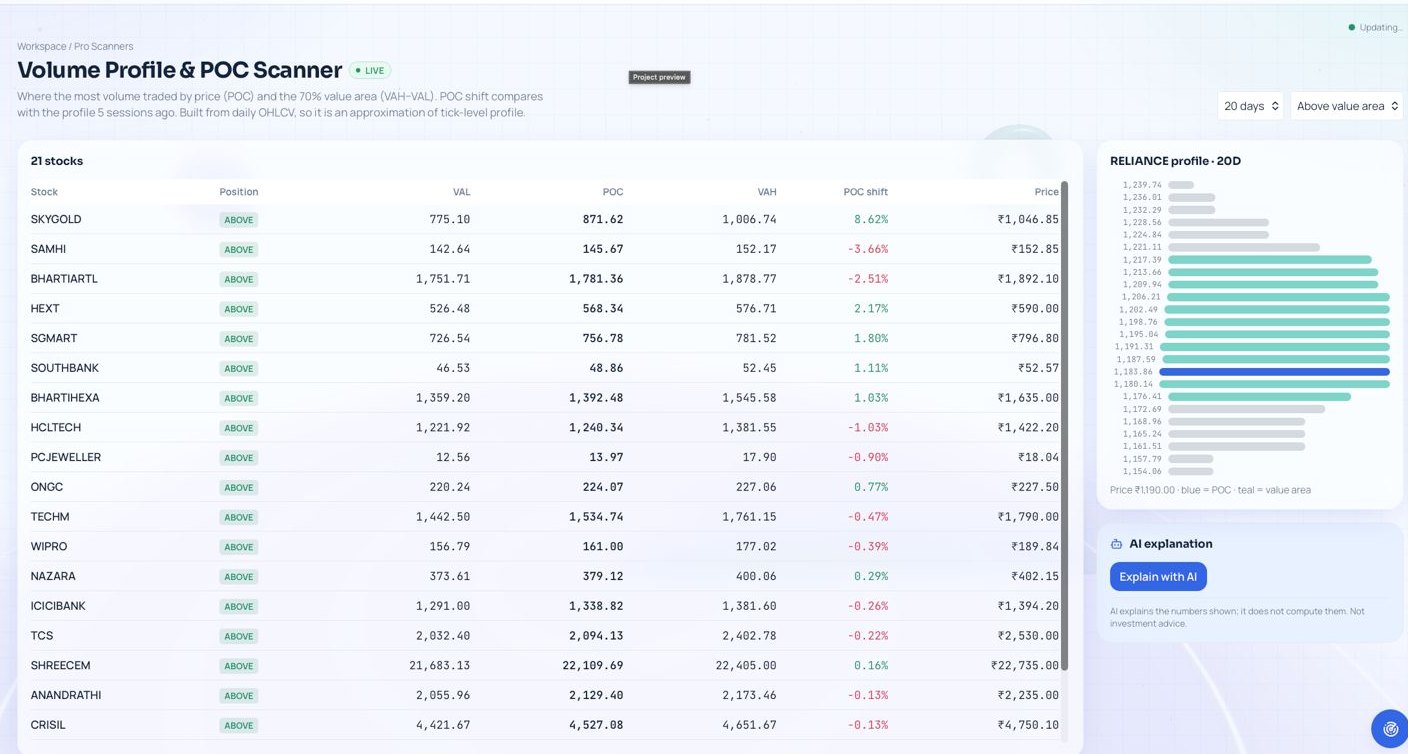The image size is (1408, 754).
Task: Select the TCS stock name
Action: tap(42, 636)
